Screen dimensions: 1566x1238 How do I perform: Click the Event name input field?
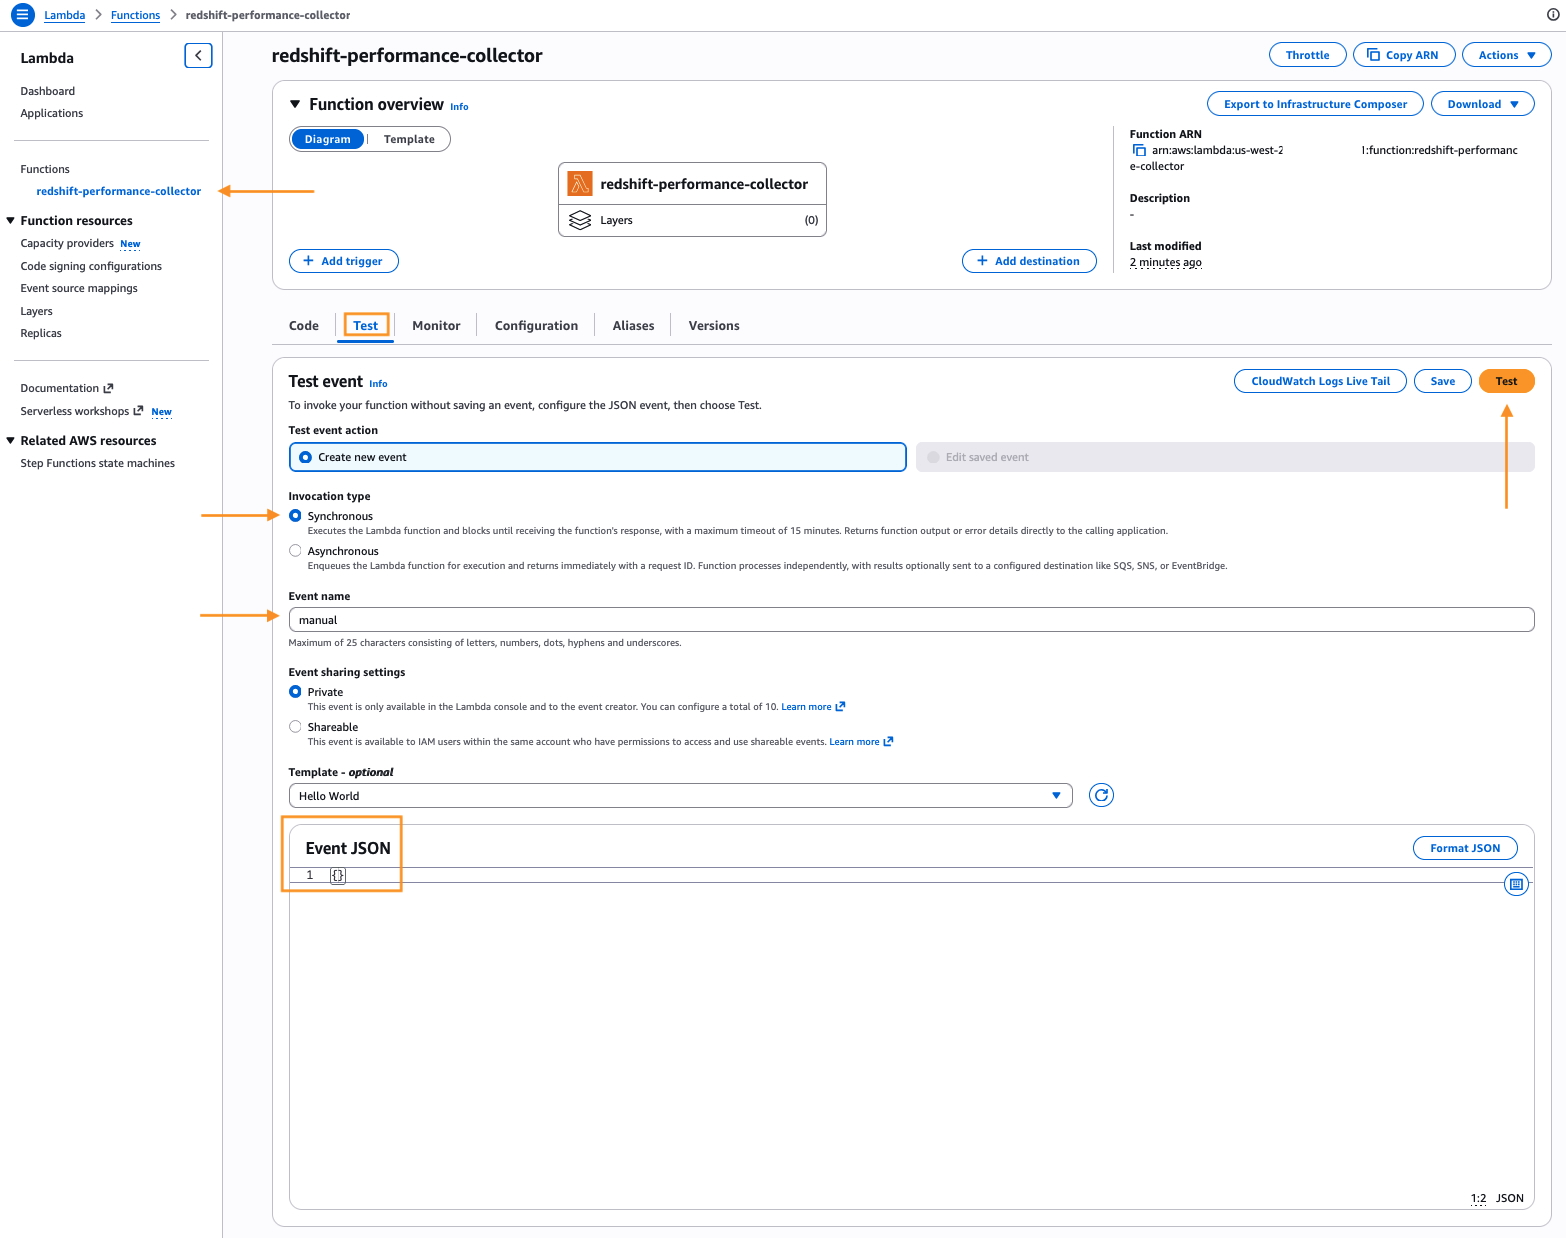(911, 620)
